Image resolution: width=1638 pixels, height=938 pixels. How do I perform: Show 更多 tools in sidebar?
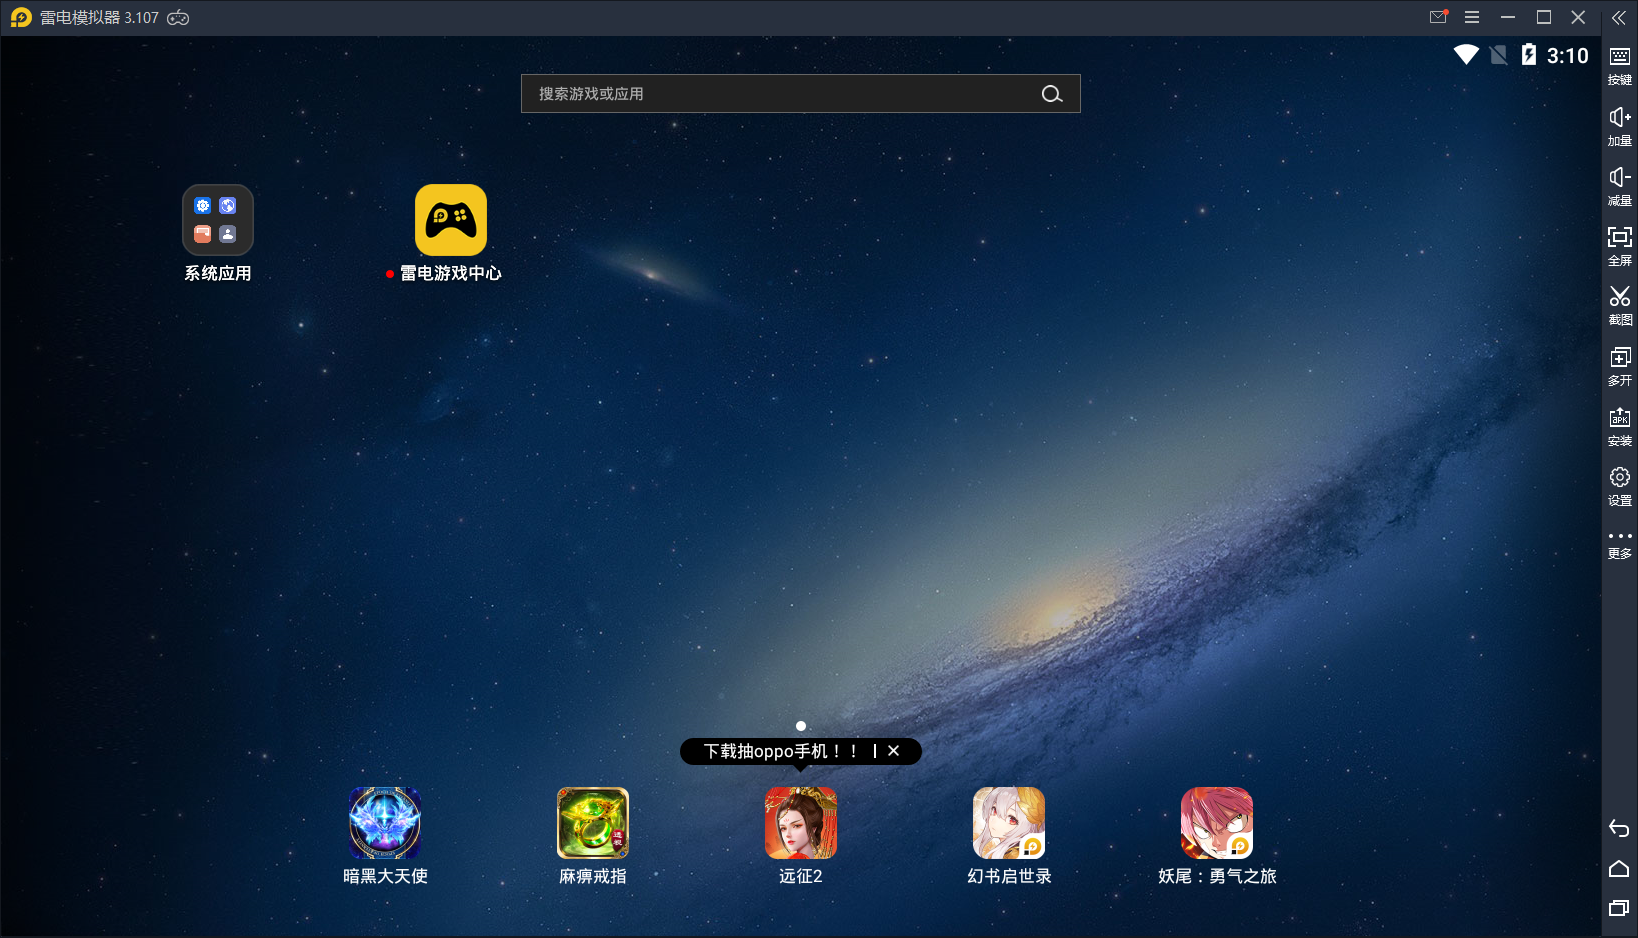coord(1620,545)
